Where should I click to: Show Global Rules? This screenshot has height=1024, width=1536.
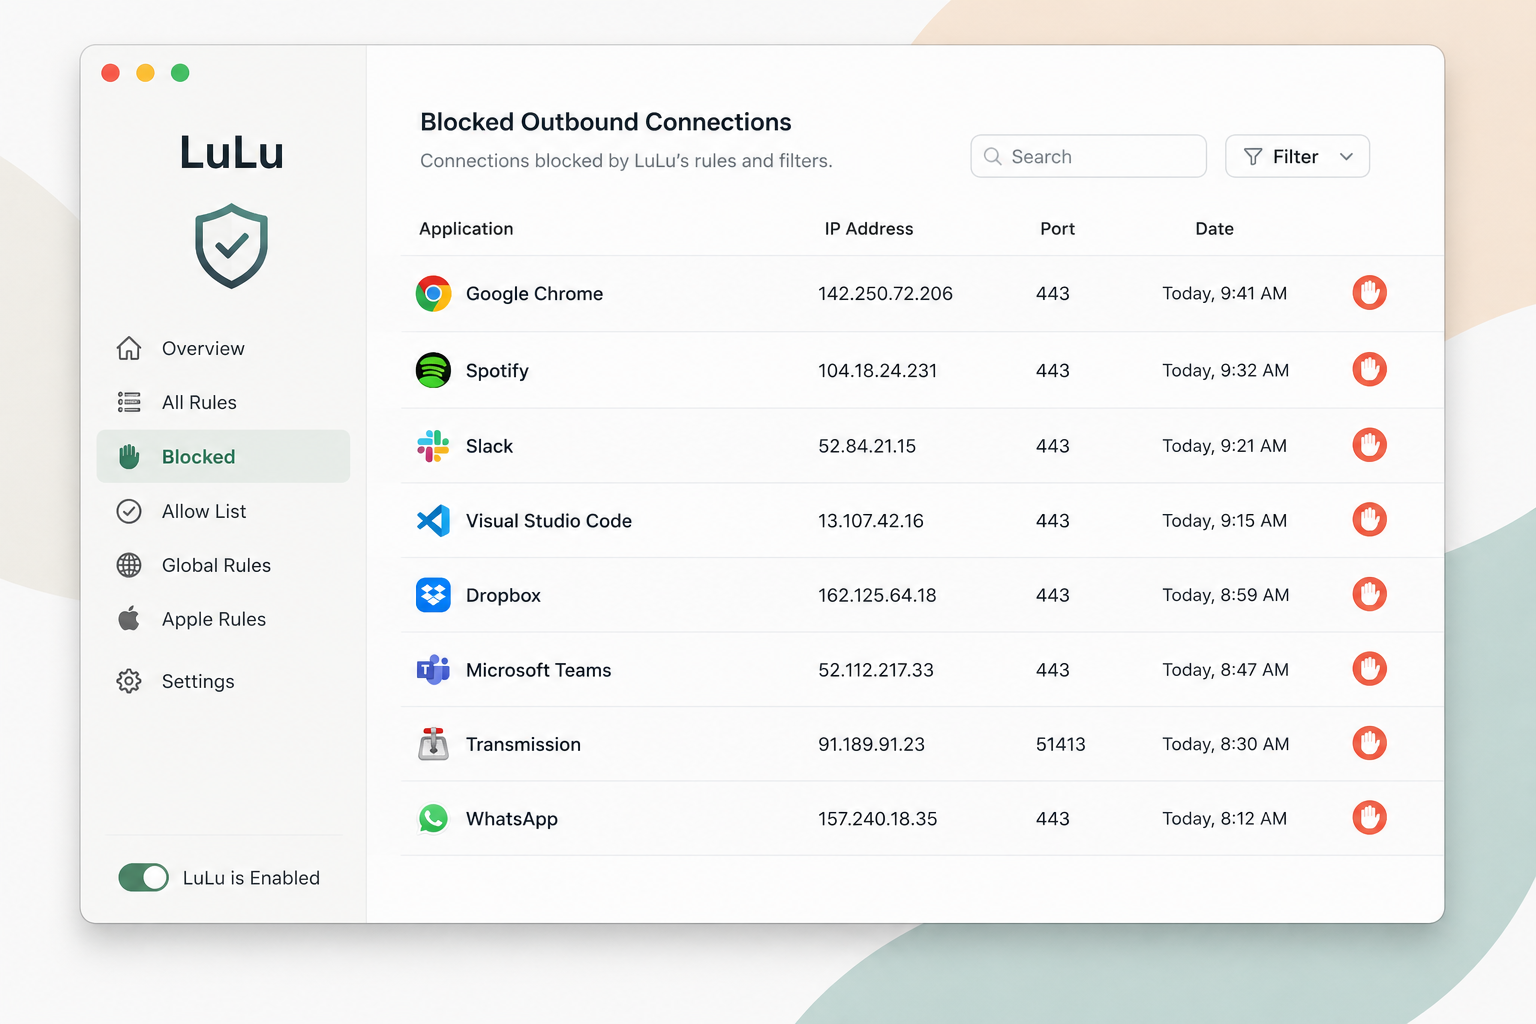point(223,565)
